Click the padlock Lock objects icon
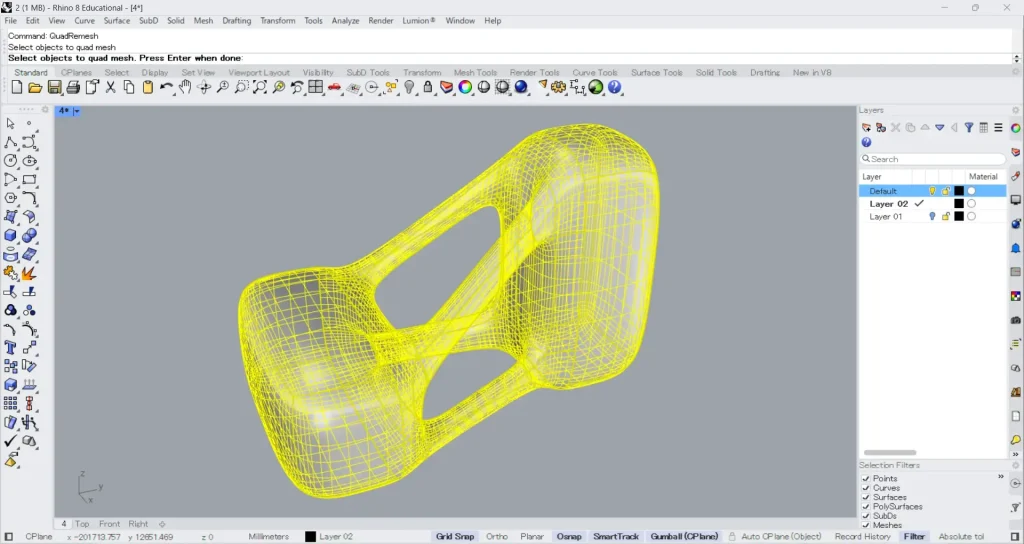This screenshot has height=544, width=1024. [x=428, y=88]
